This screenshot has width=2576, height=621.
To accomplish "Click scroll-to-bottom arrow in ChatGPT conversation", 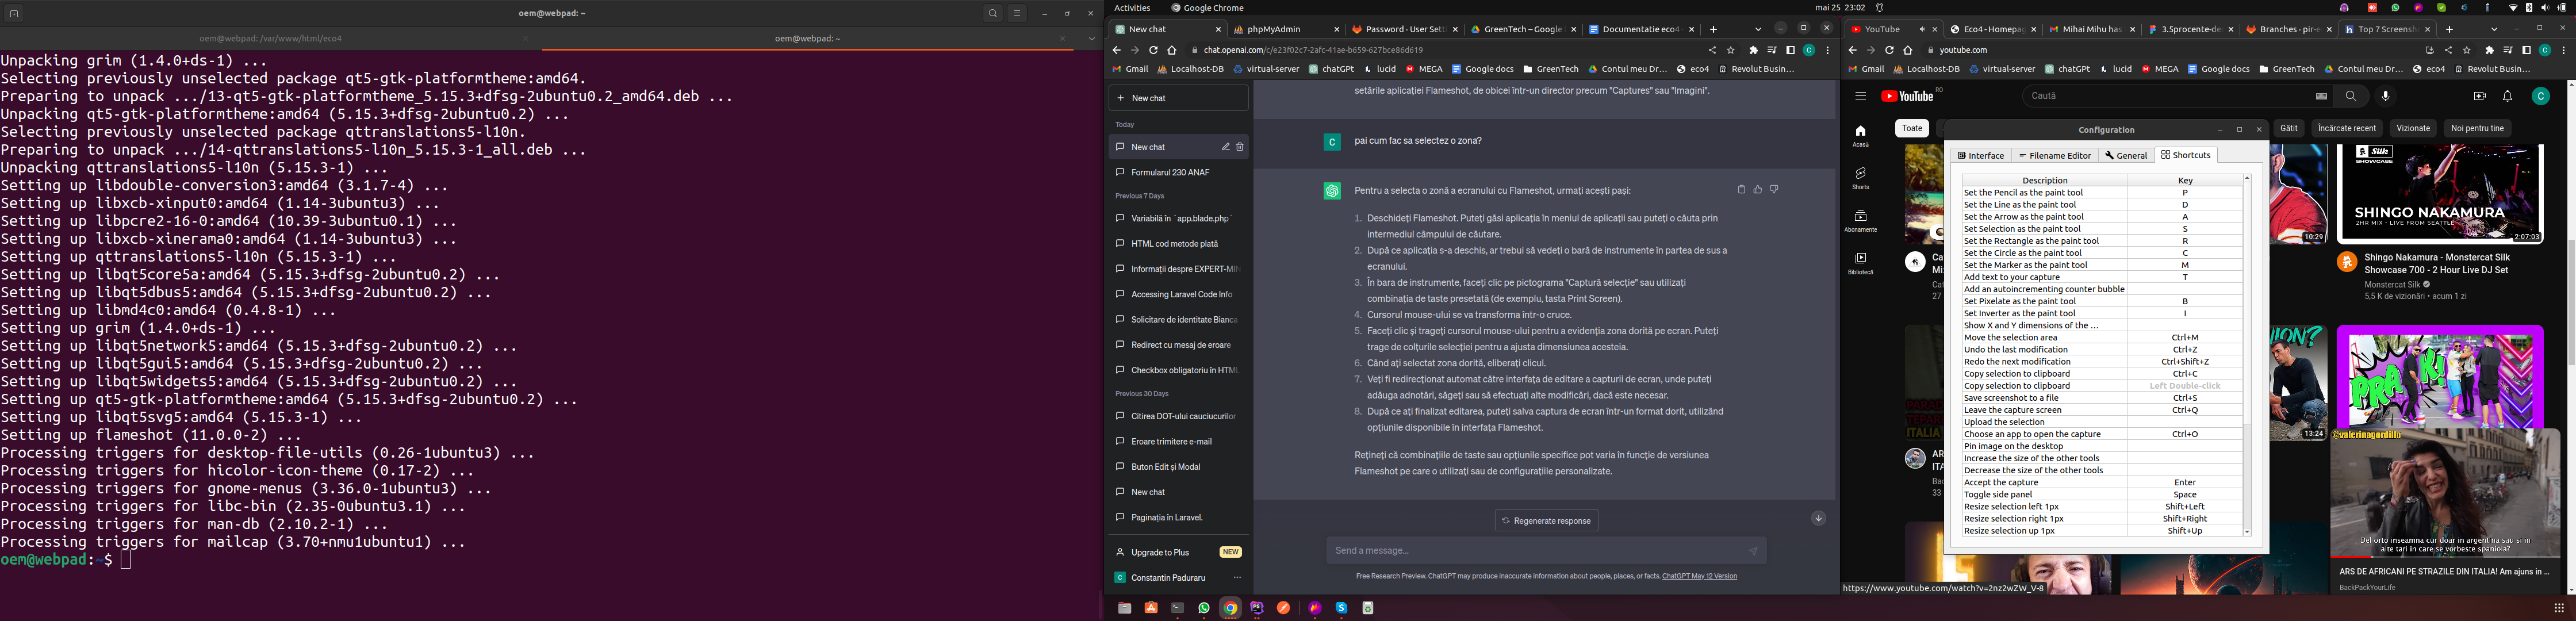I will coord(1818,518).
